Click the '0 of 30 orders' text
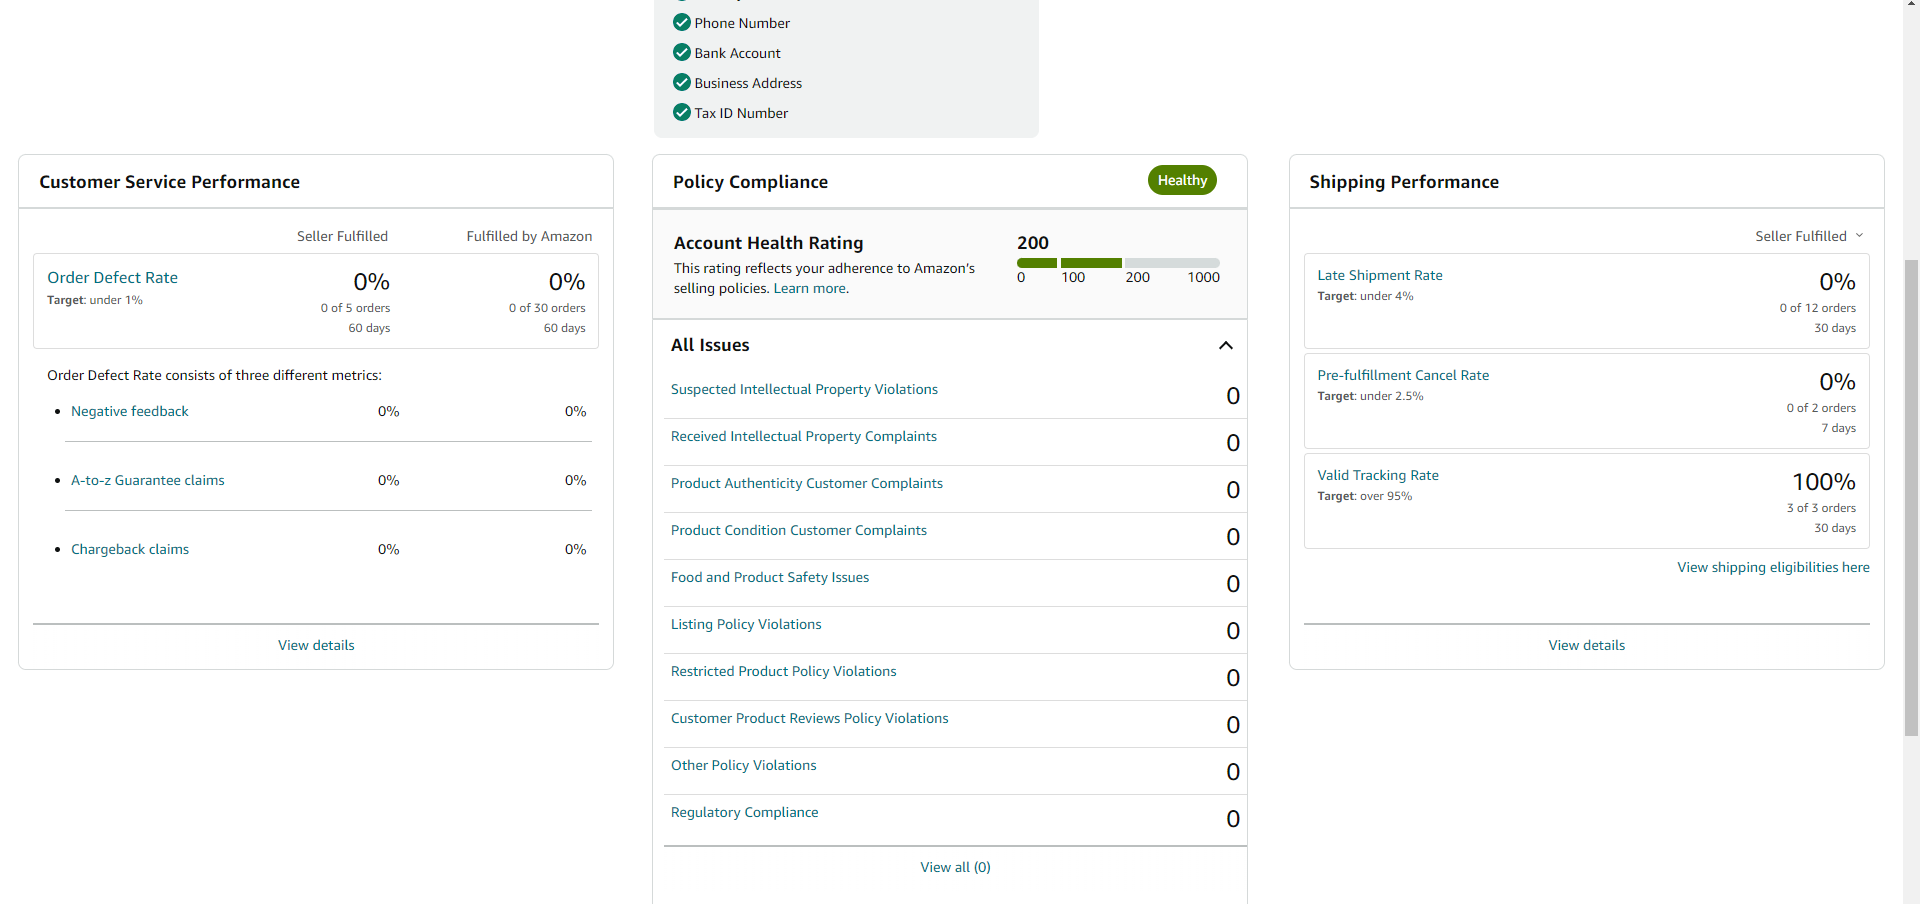 547,308
